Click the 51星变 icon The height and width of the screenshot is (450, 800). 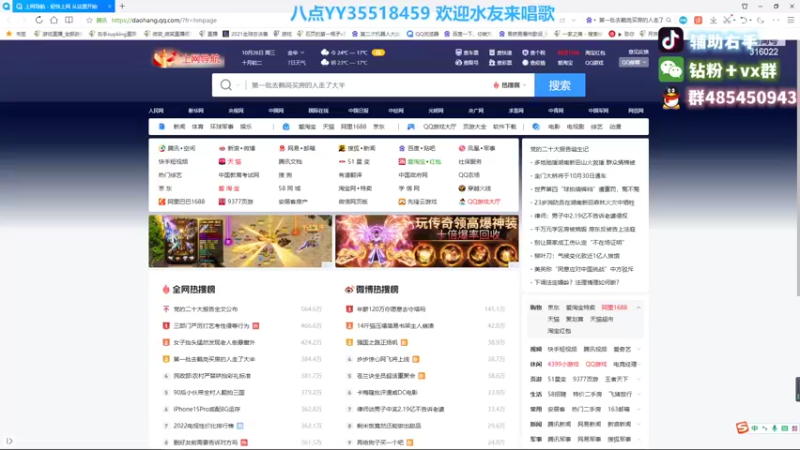[342, 161]
